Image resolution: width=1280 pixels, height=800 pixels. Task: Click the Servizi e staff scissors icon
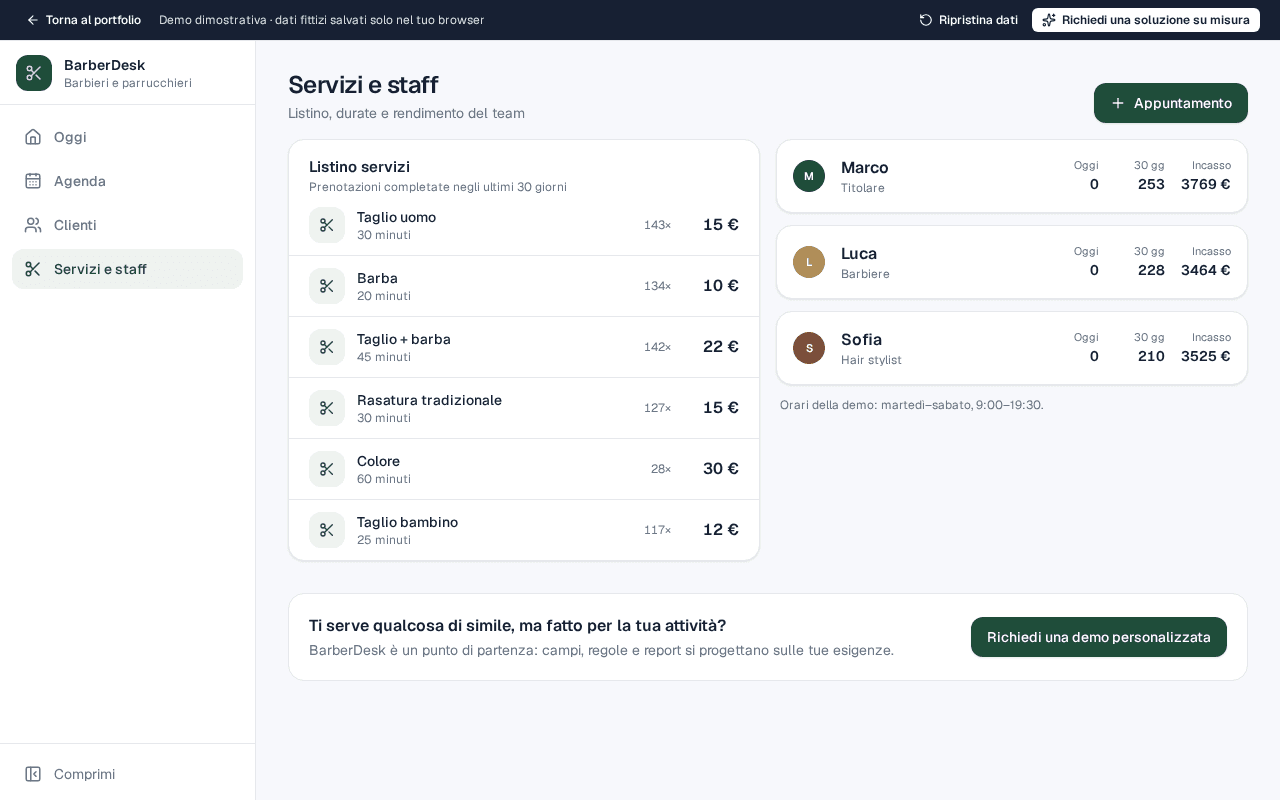33,269
